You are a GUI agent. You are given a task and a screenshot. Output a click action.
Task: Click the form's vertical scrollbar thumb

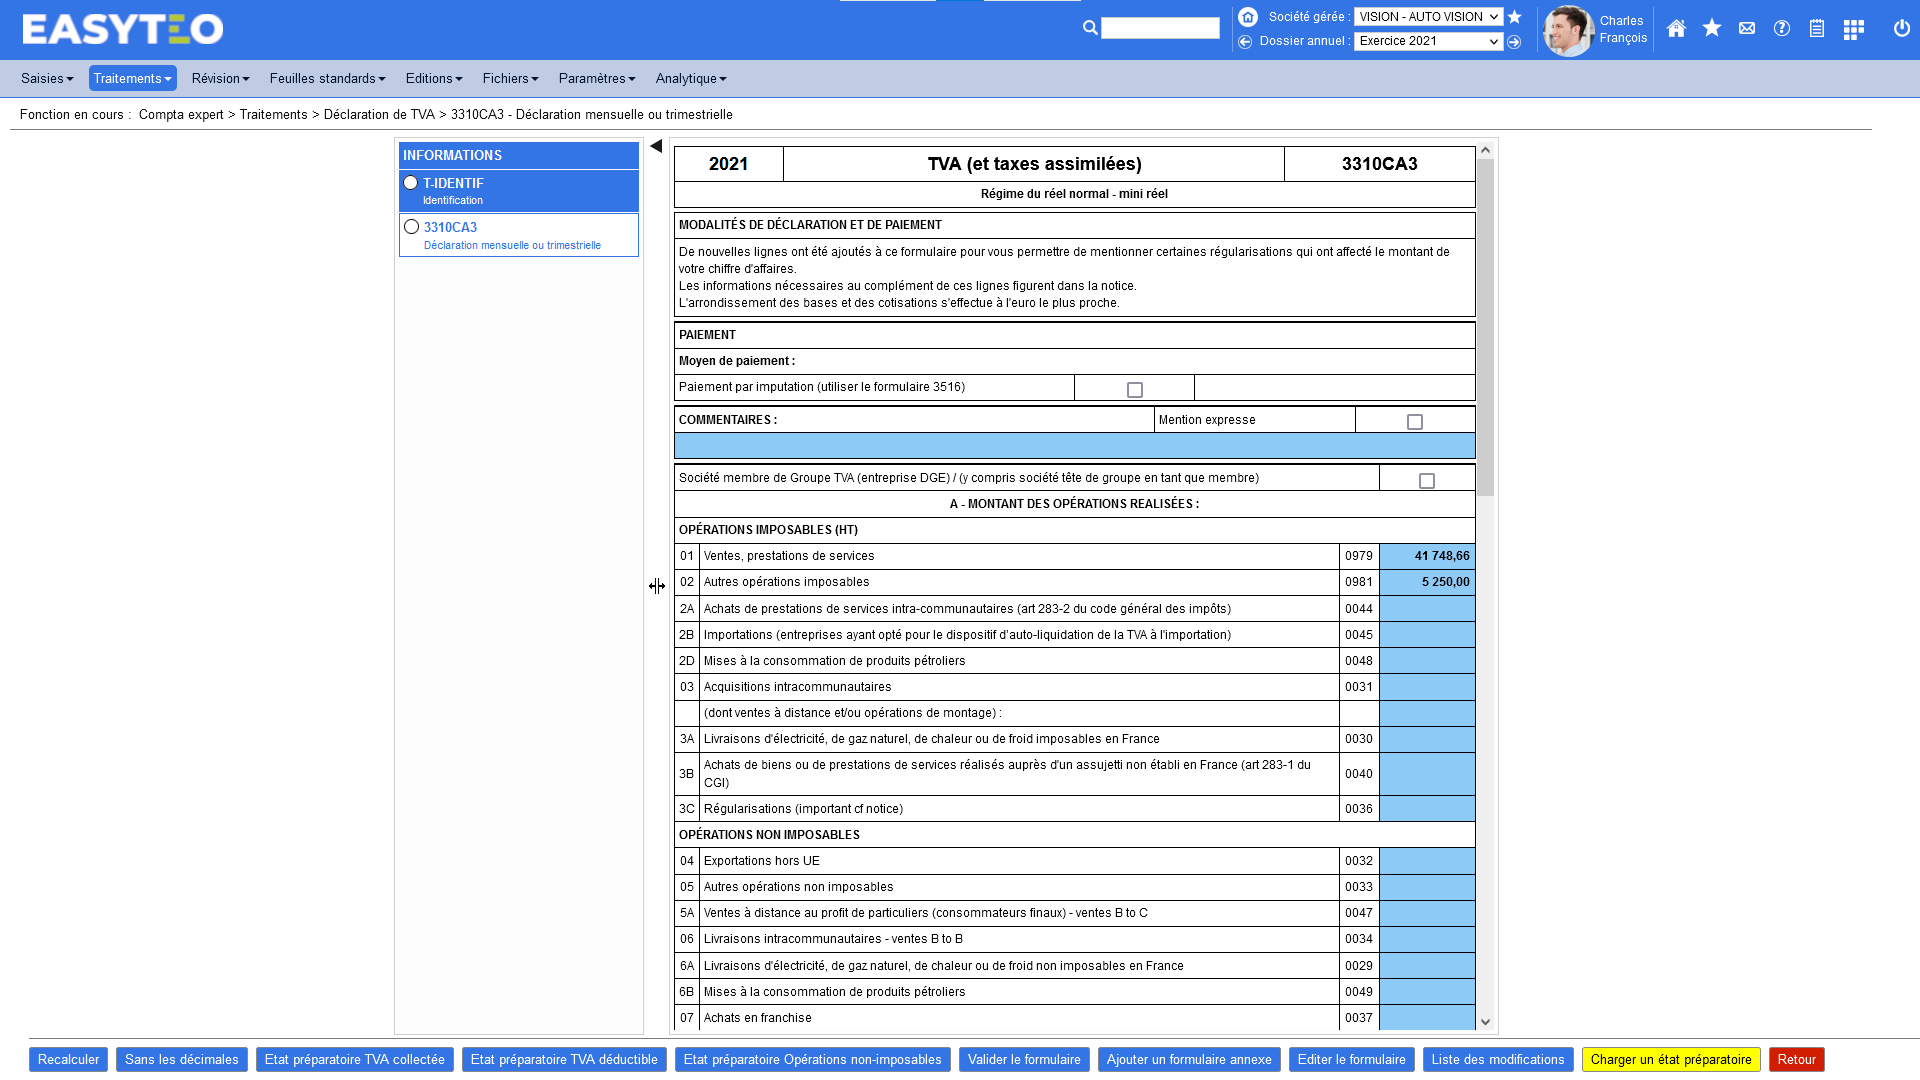point(1485,325)
